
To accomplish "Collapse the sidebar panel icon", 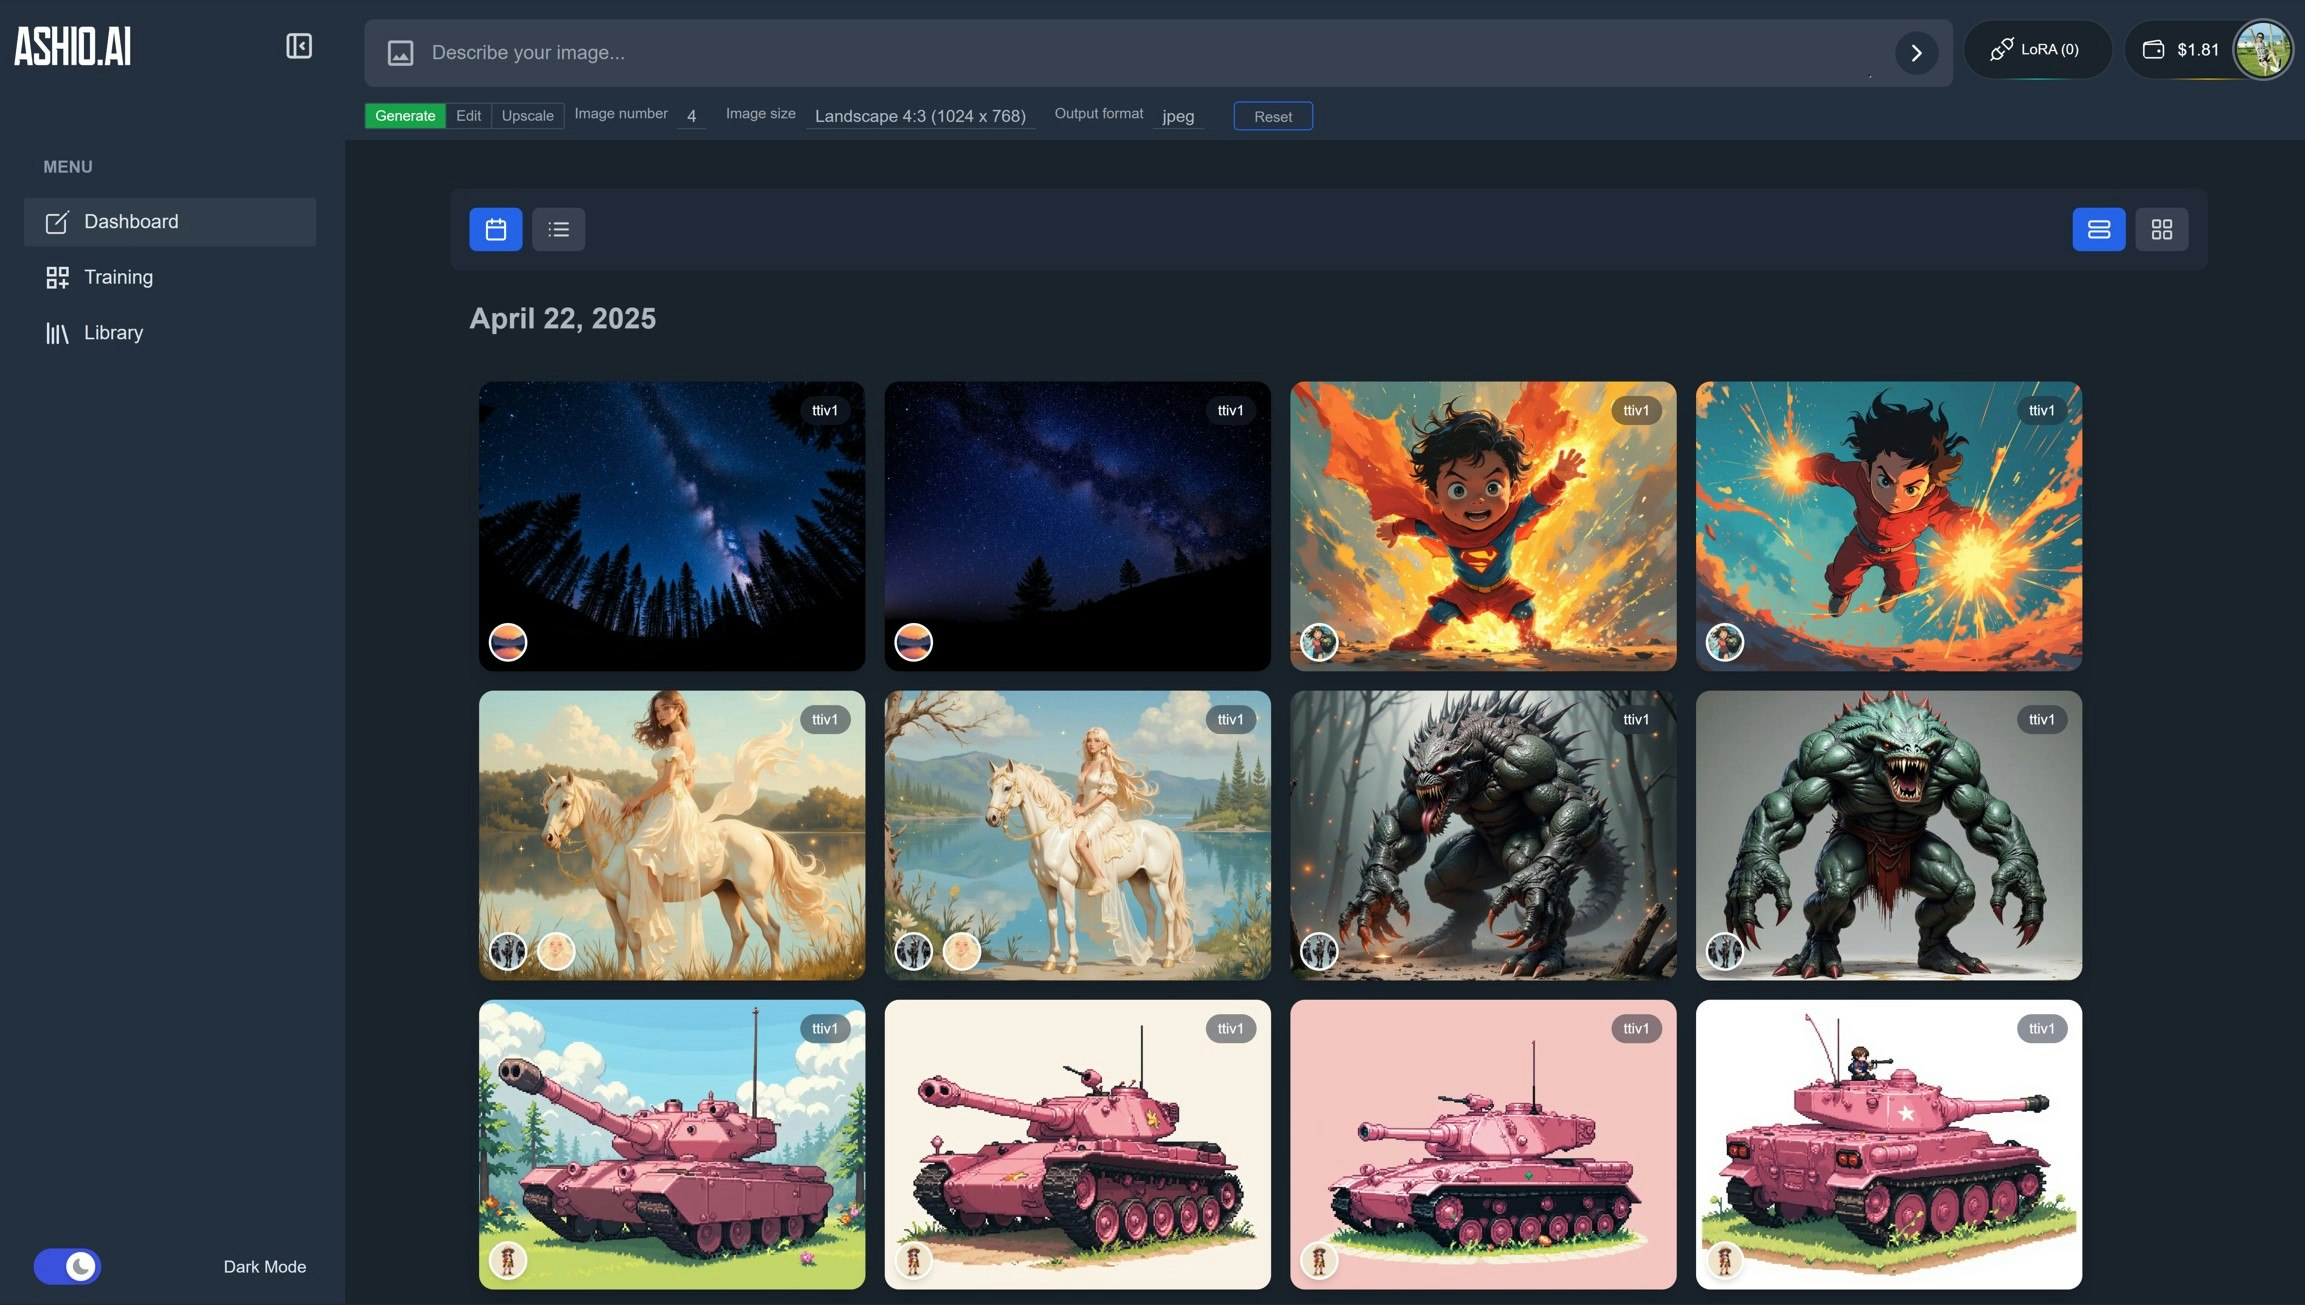I will pos(299,46).
